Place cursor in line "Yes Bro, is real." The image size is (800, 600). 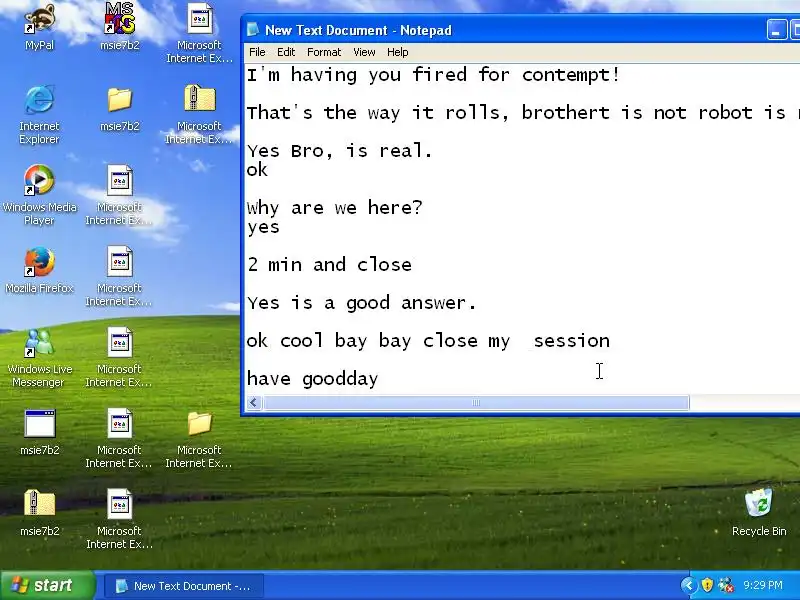click(x=340, y=151)
